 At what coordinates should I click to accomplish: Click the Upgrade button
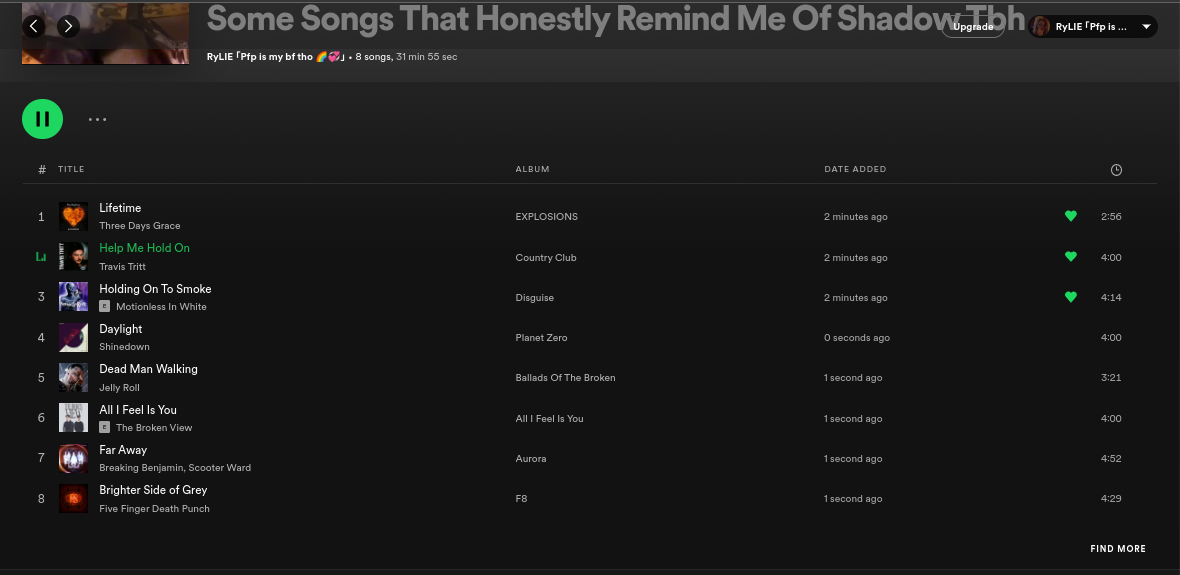[973, 27]
